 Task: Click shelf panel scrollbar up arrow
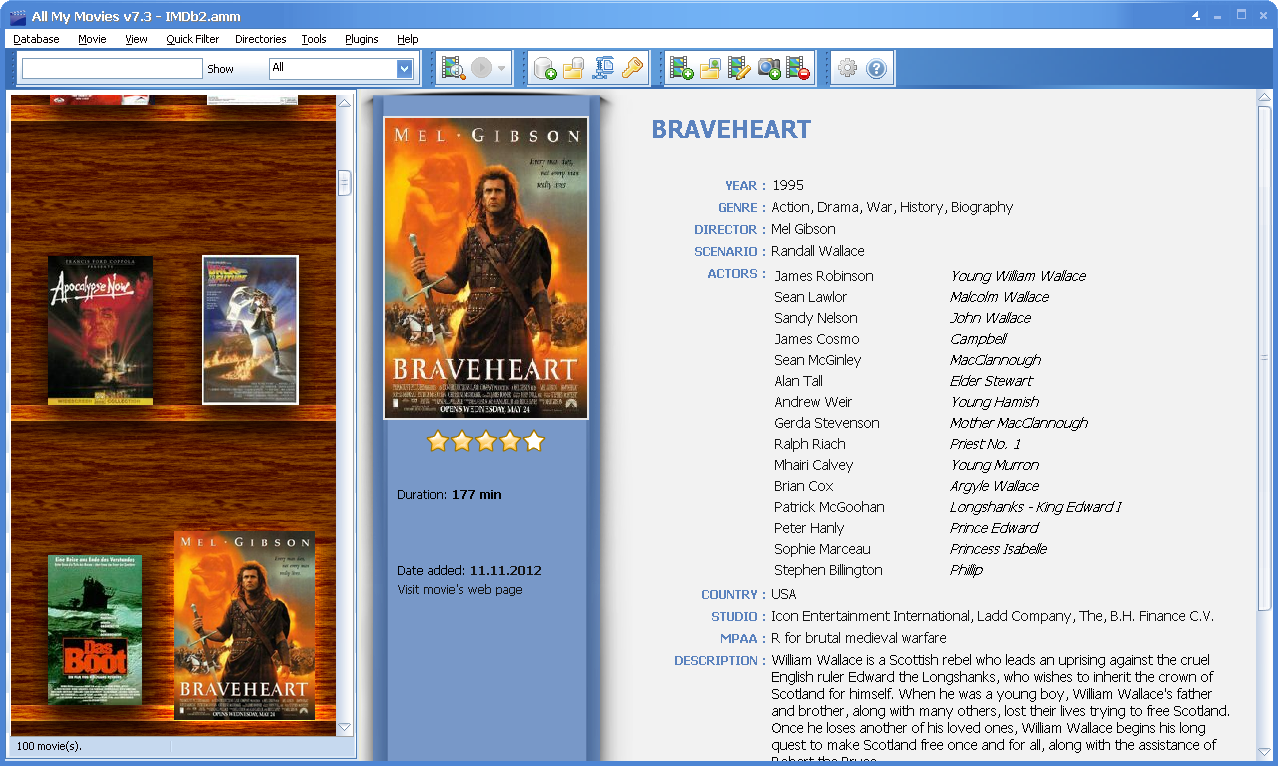pyautogui.click(x=345, y=102)
